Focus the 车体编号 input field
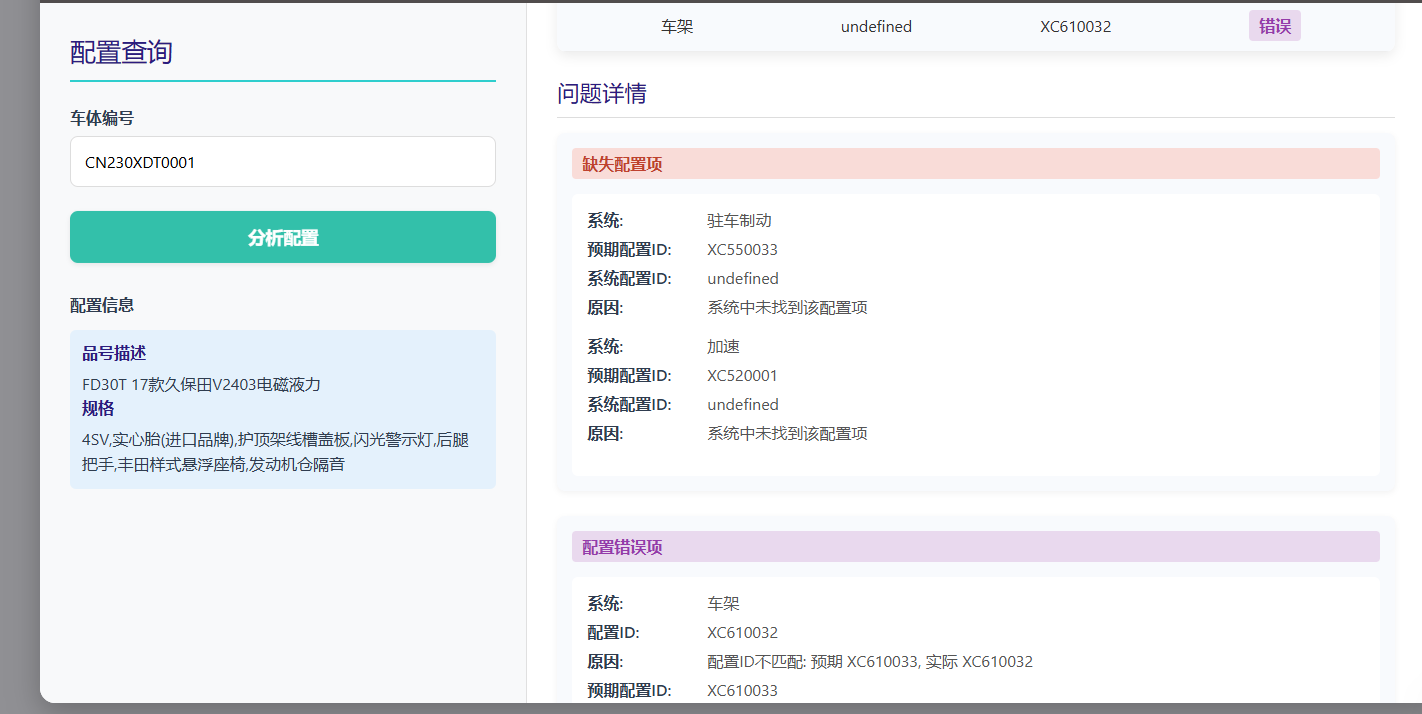This screenshot has width=1422, height=714. (283, 162)
